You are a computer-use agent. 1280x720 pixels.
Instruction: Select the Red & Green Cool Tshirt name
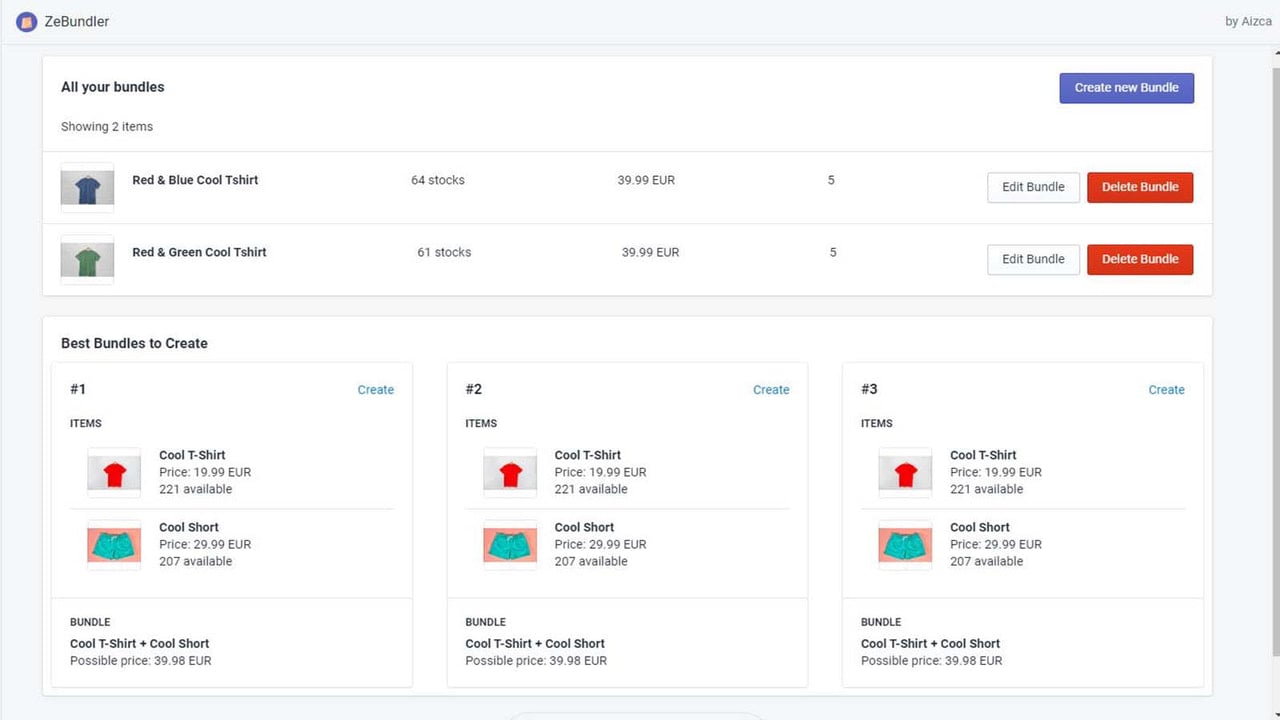199,252
